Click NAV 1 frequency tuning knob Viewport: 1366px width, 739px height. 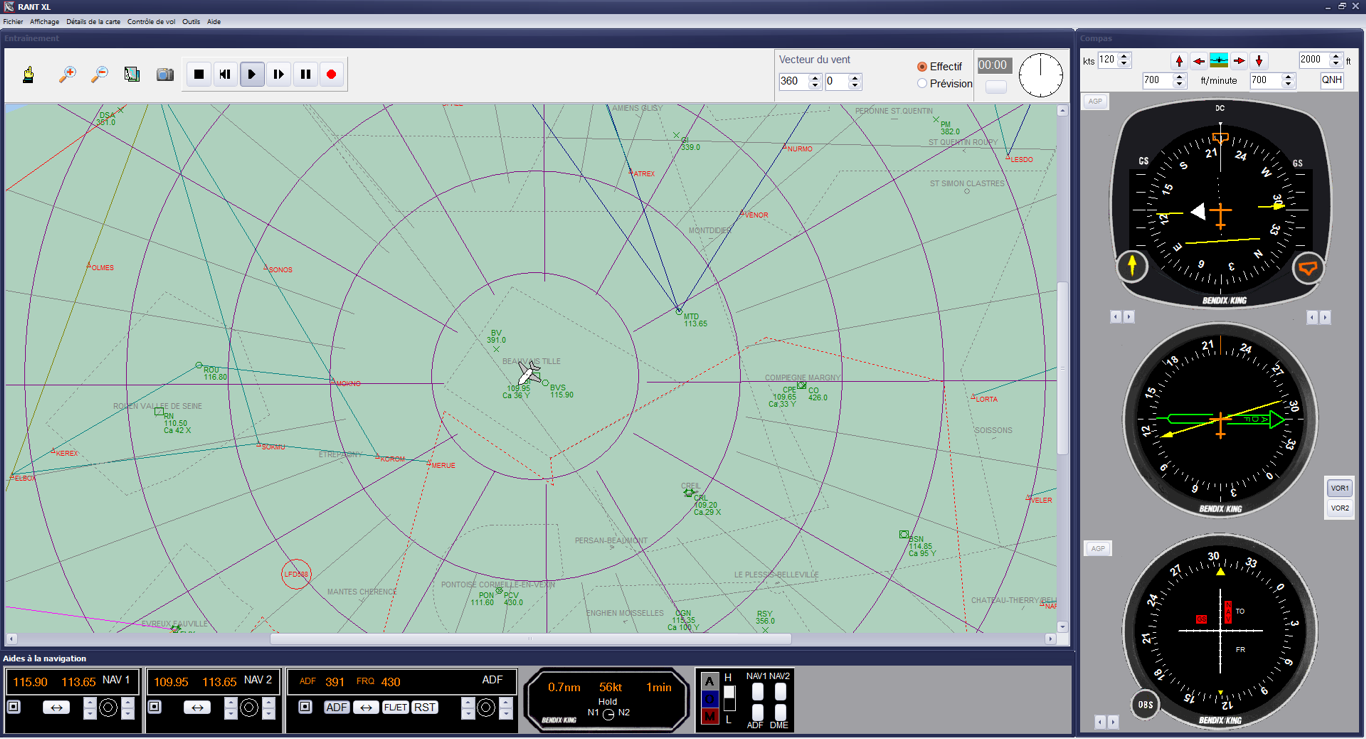click(x=109, y=708)
